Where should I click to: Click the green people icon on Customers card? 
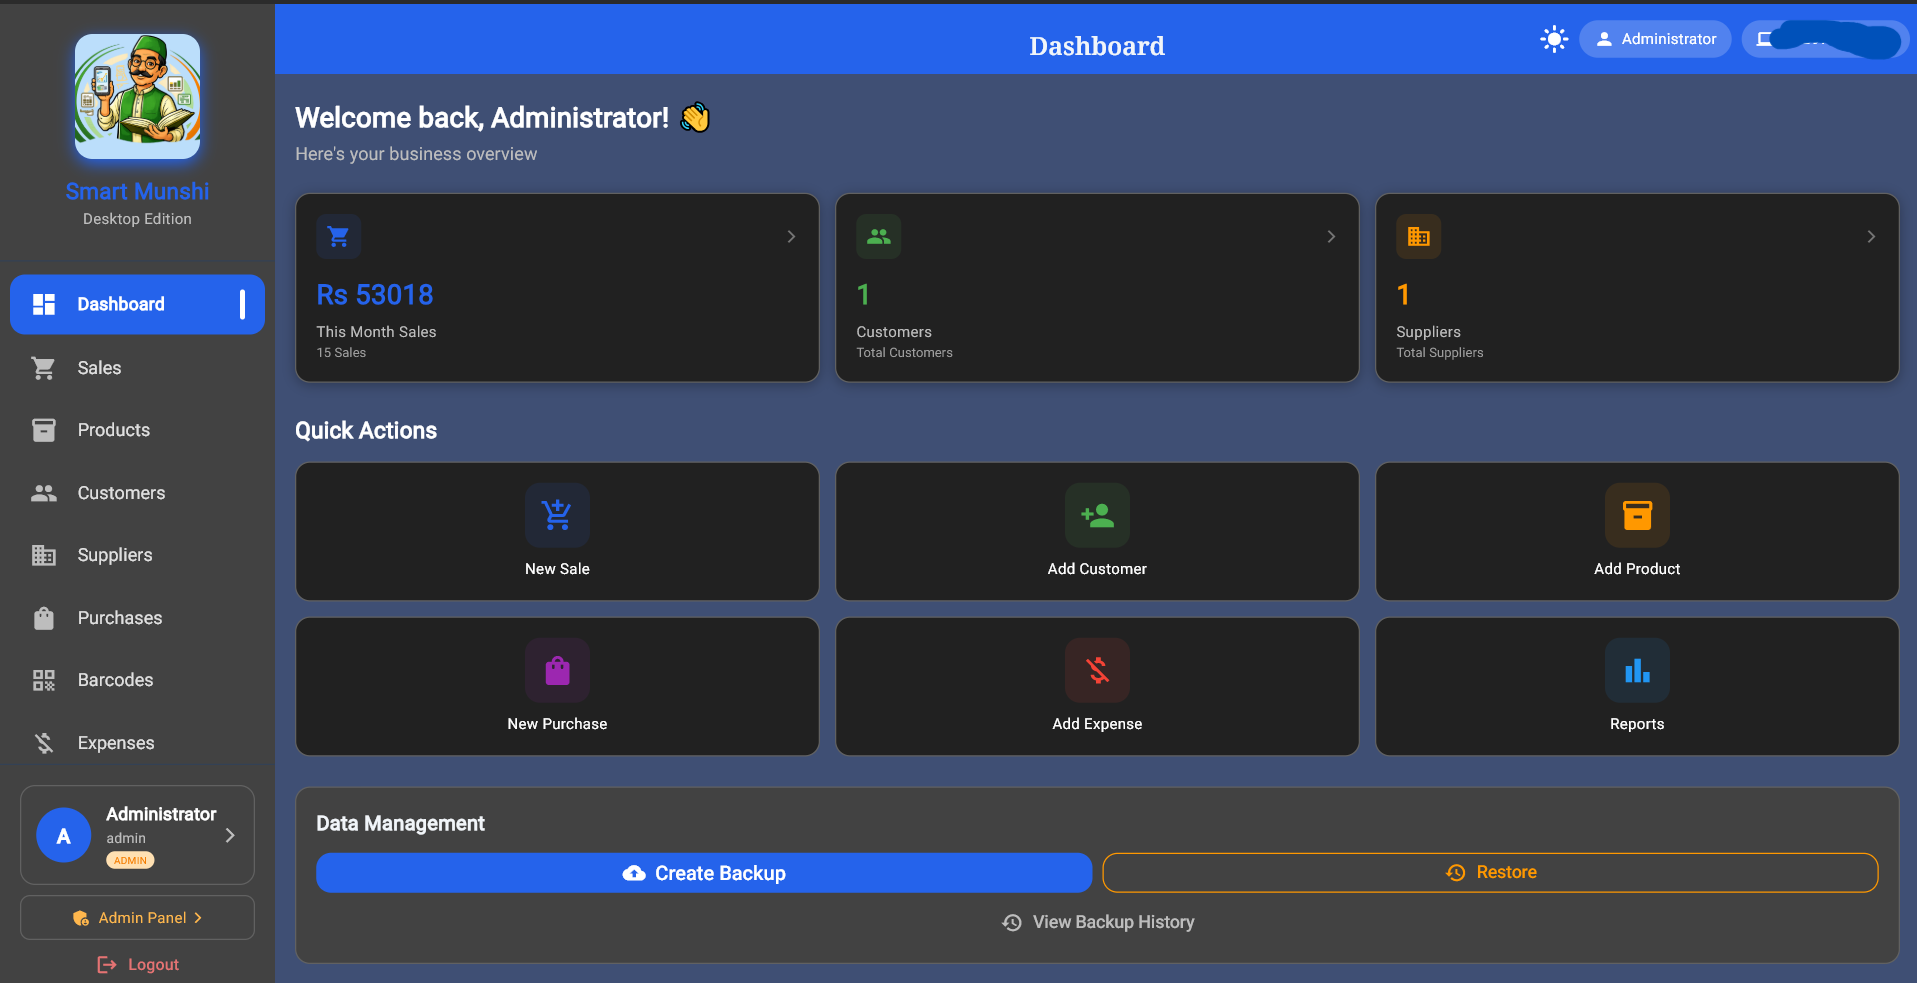click(879, 237)
